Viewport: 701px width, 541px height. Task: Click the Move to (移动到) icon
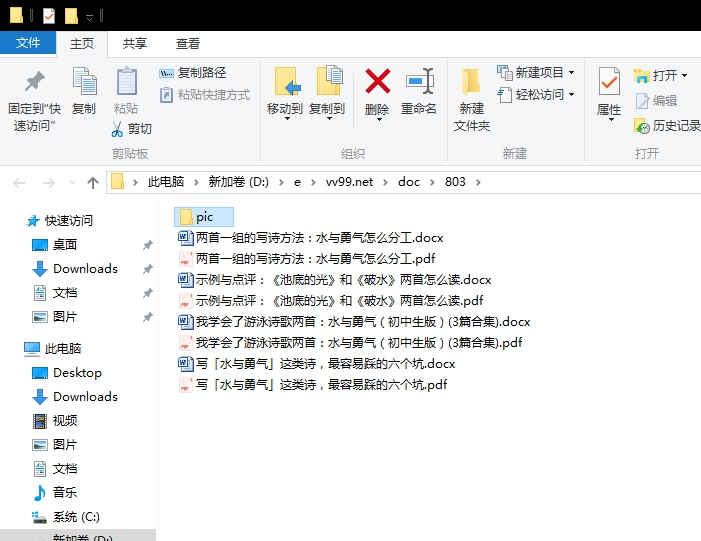286,81
